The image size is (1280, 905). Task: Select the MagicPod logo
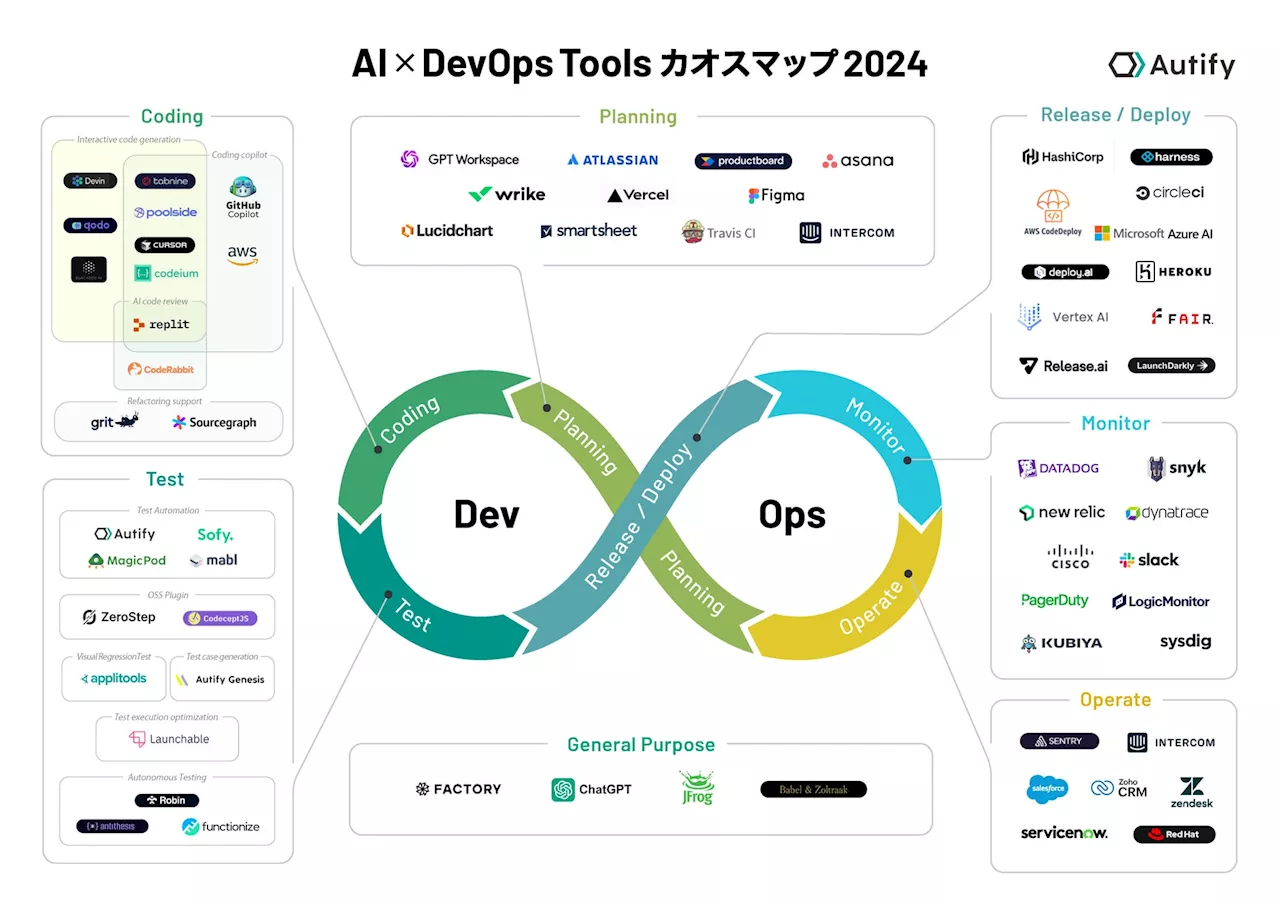click(127, 560)
